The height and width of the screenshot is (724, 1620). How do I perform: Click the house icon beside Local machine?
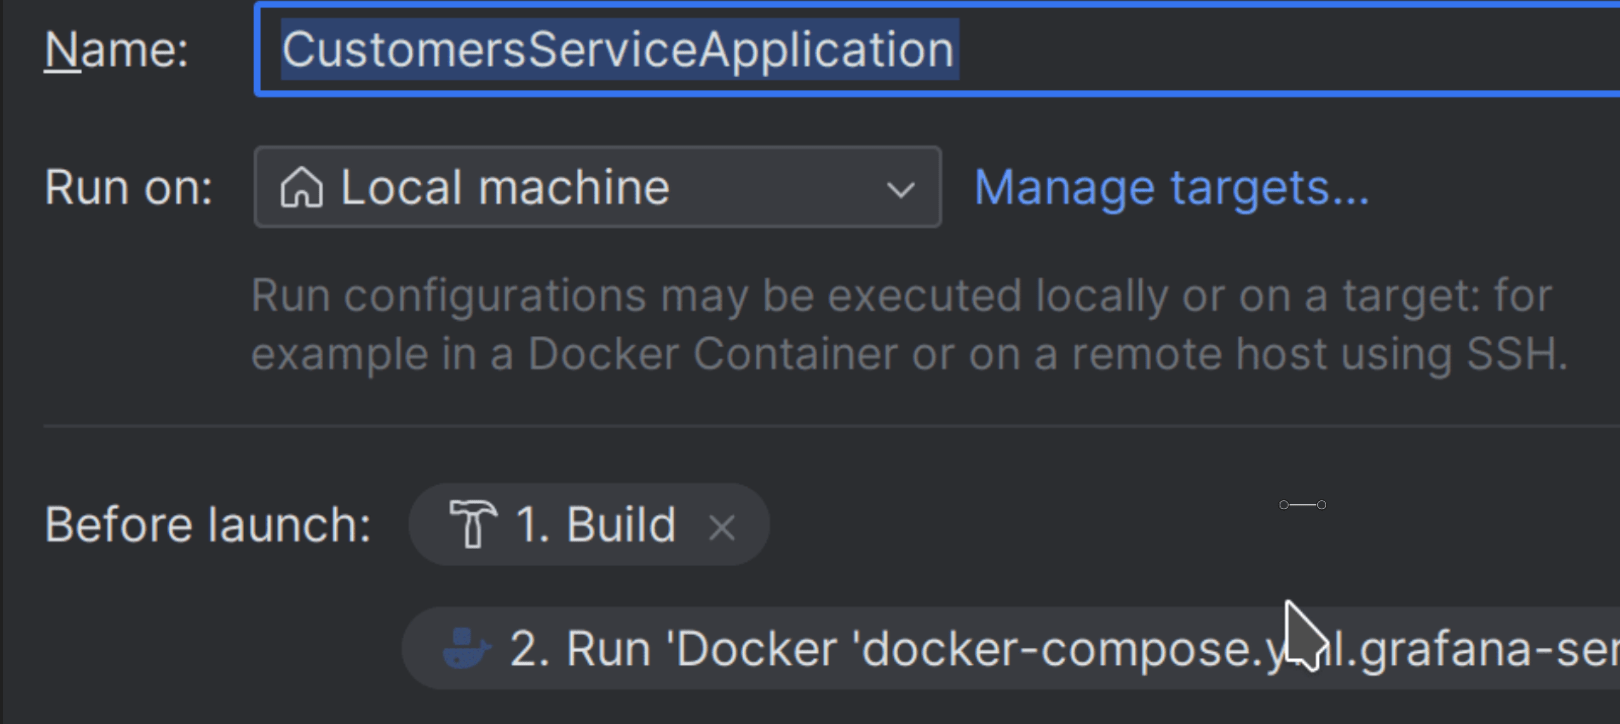pos(301,188)
